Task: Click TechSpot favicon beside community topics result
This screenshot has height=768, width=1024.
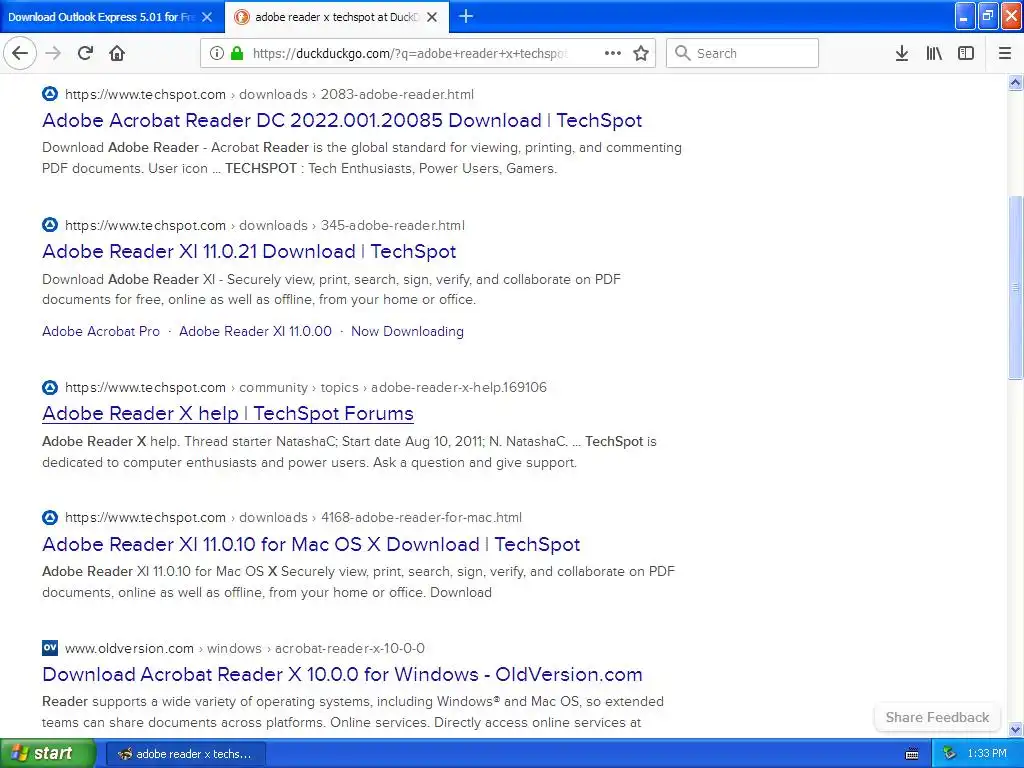Action: 50,387
